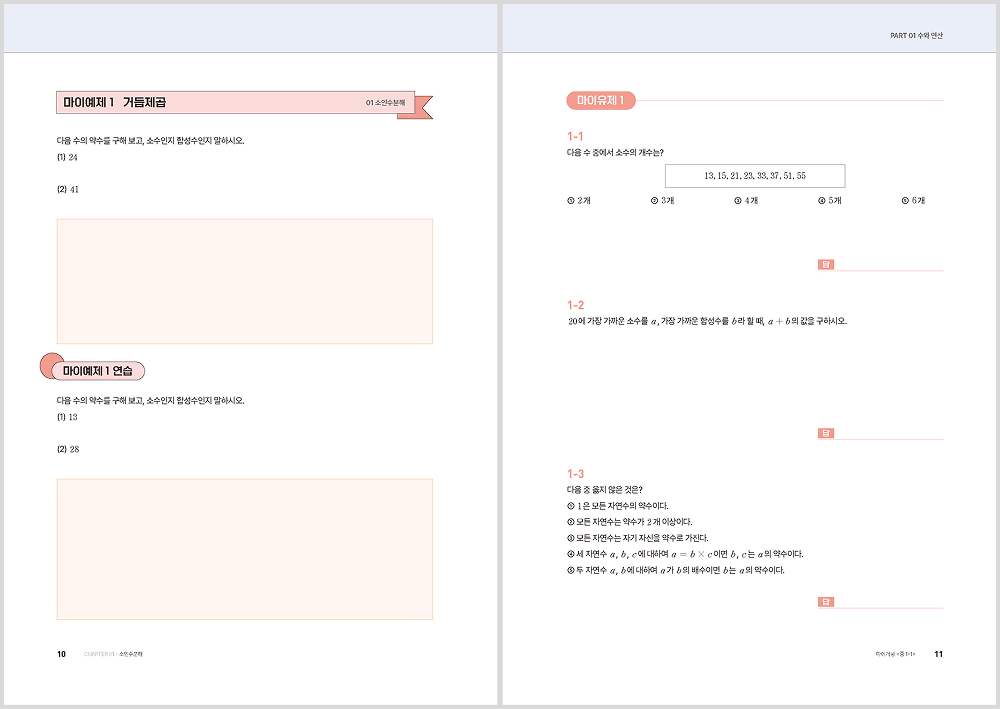Click page number 10 in the footer
1000x709 pixels.
[x=61, y=654]
